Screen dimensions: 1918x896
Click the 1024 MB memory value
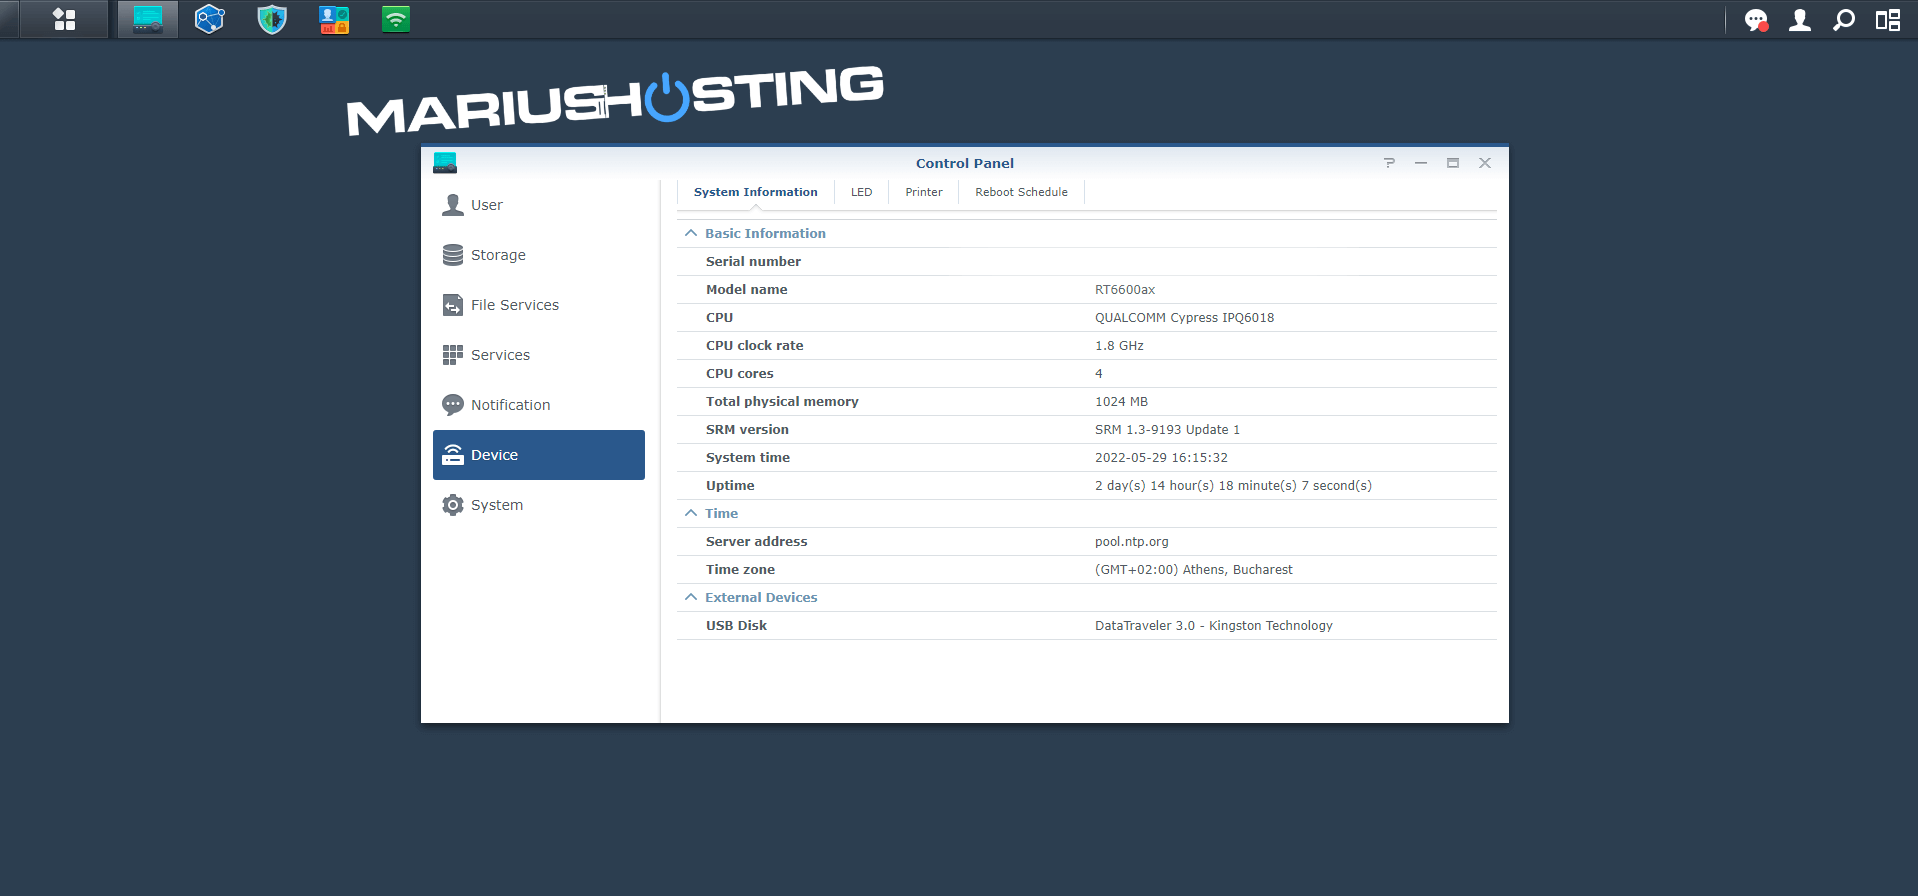[1121, 402]
